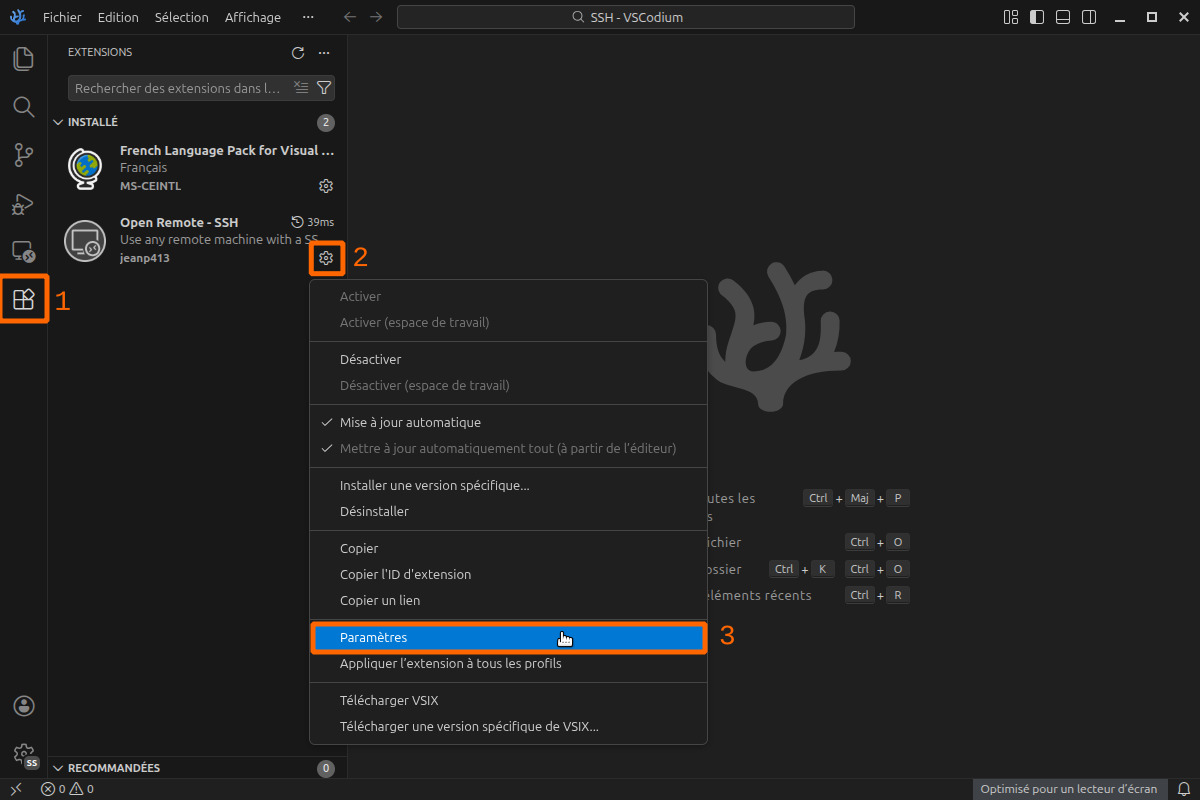Open the Explorer view in activity bar

coord(24,58)
